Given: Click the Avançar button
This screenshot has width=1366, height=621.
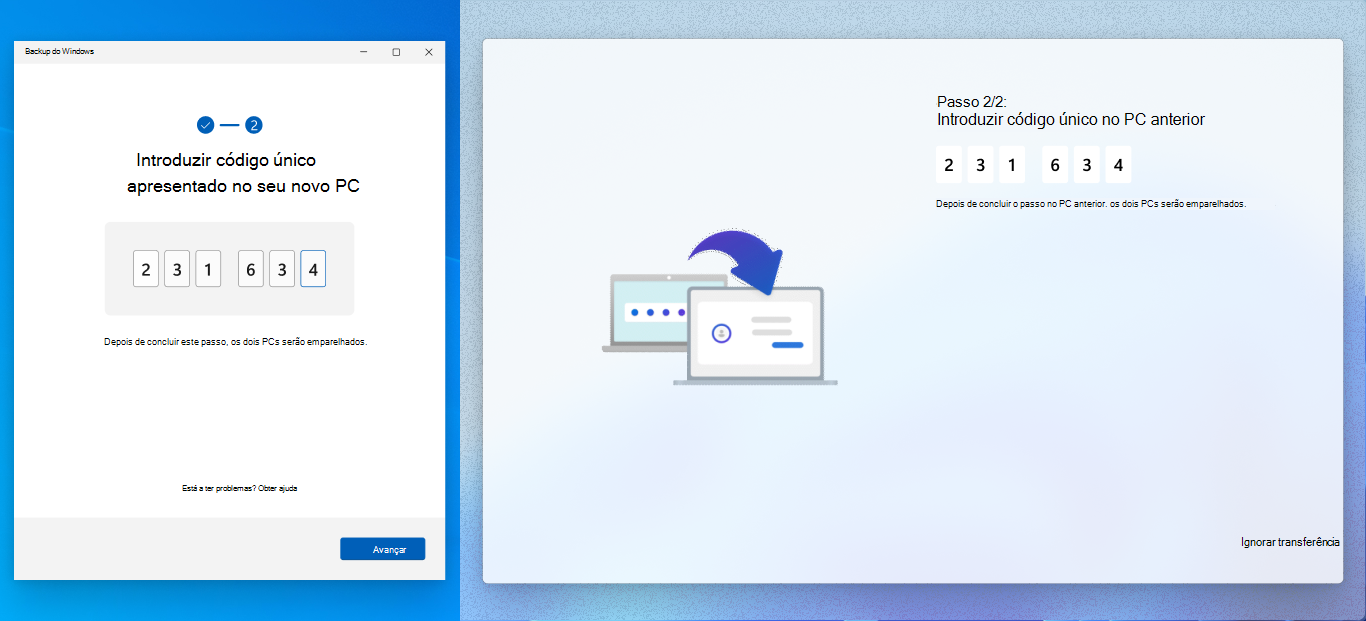Looking at the screenshot, I should 382,549.
